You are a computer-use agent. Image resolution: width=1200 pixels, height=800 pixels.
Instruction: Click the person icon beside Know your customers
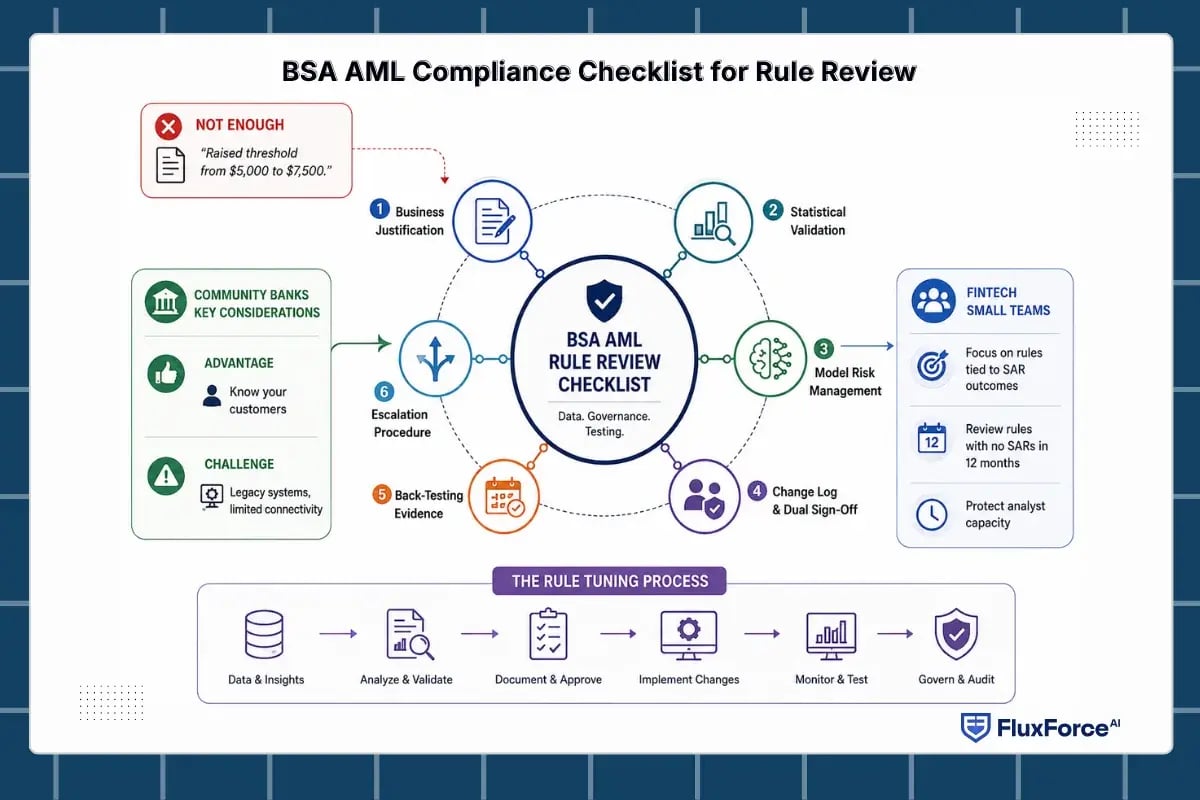[211, 397]
